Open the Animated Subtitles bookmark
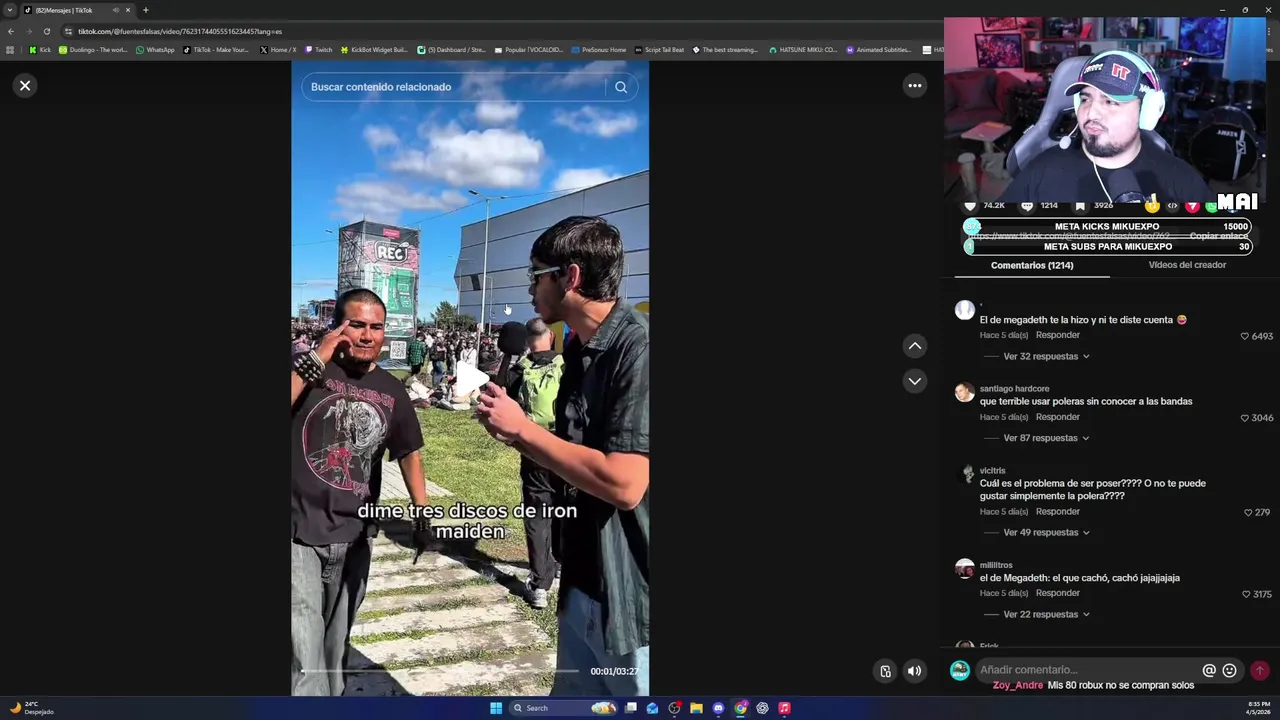Image resolution: width=1280 pixels, height=720 pixels. coord(879,50)
